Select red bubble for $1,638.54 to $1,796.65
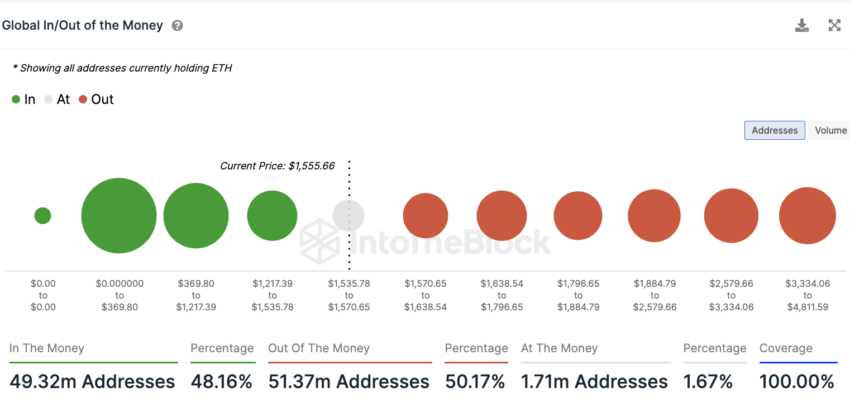Image resolution: width=850 pixels, height=416 pixels. point(502,215)
